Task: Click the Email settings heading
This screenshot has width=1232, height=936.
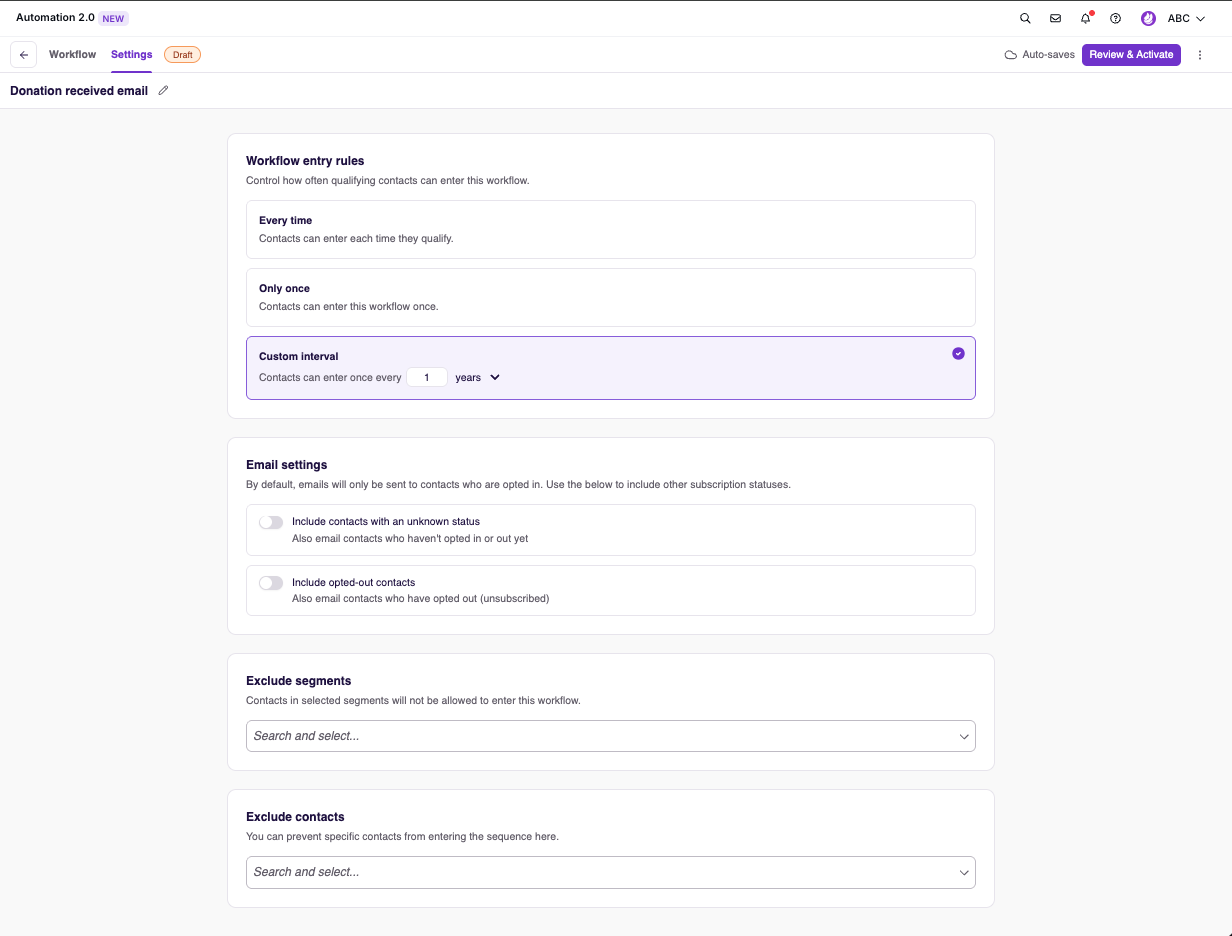Action: point(287,465)
